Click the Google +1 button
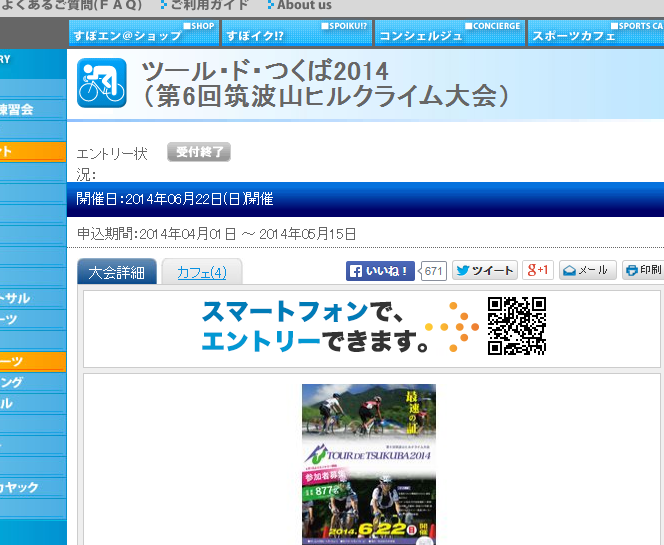Viewport: 664px width, 545px height. coord(538,271)
